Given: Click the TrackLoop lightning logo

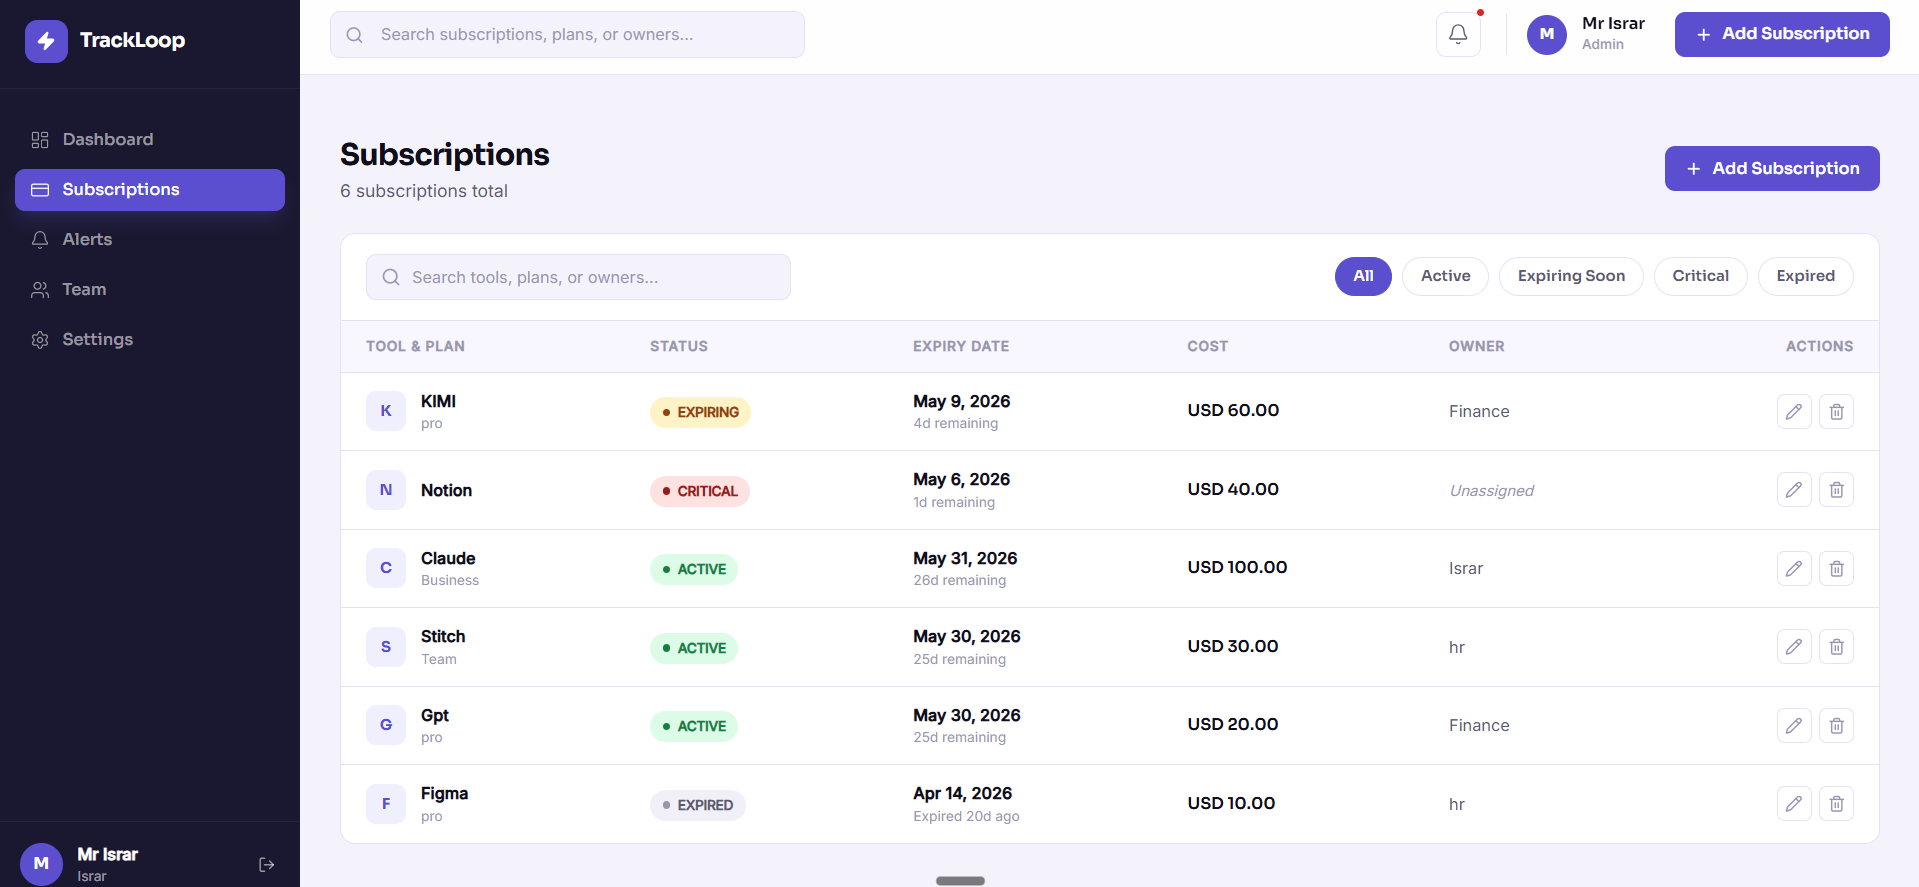Looking at the screenshot, I should coord(46,41).
